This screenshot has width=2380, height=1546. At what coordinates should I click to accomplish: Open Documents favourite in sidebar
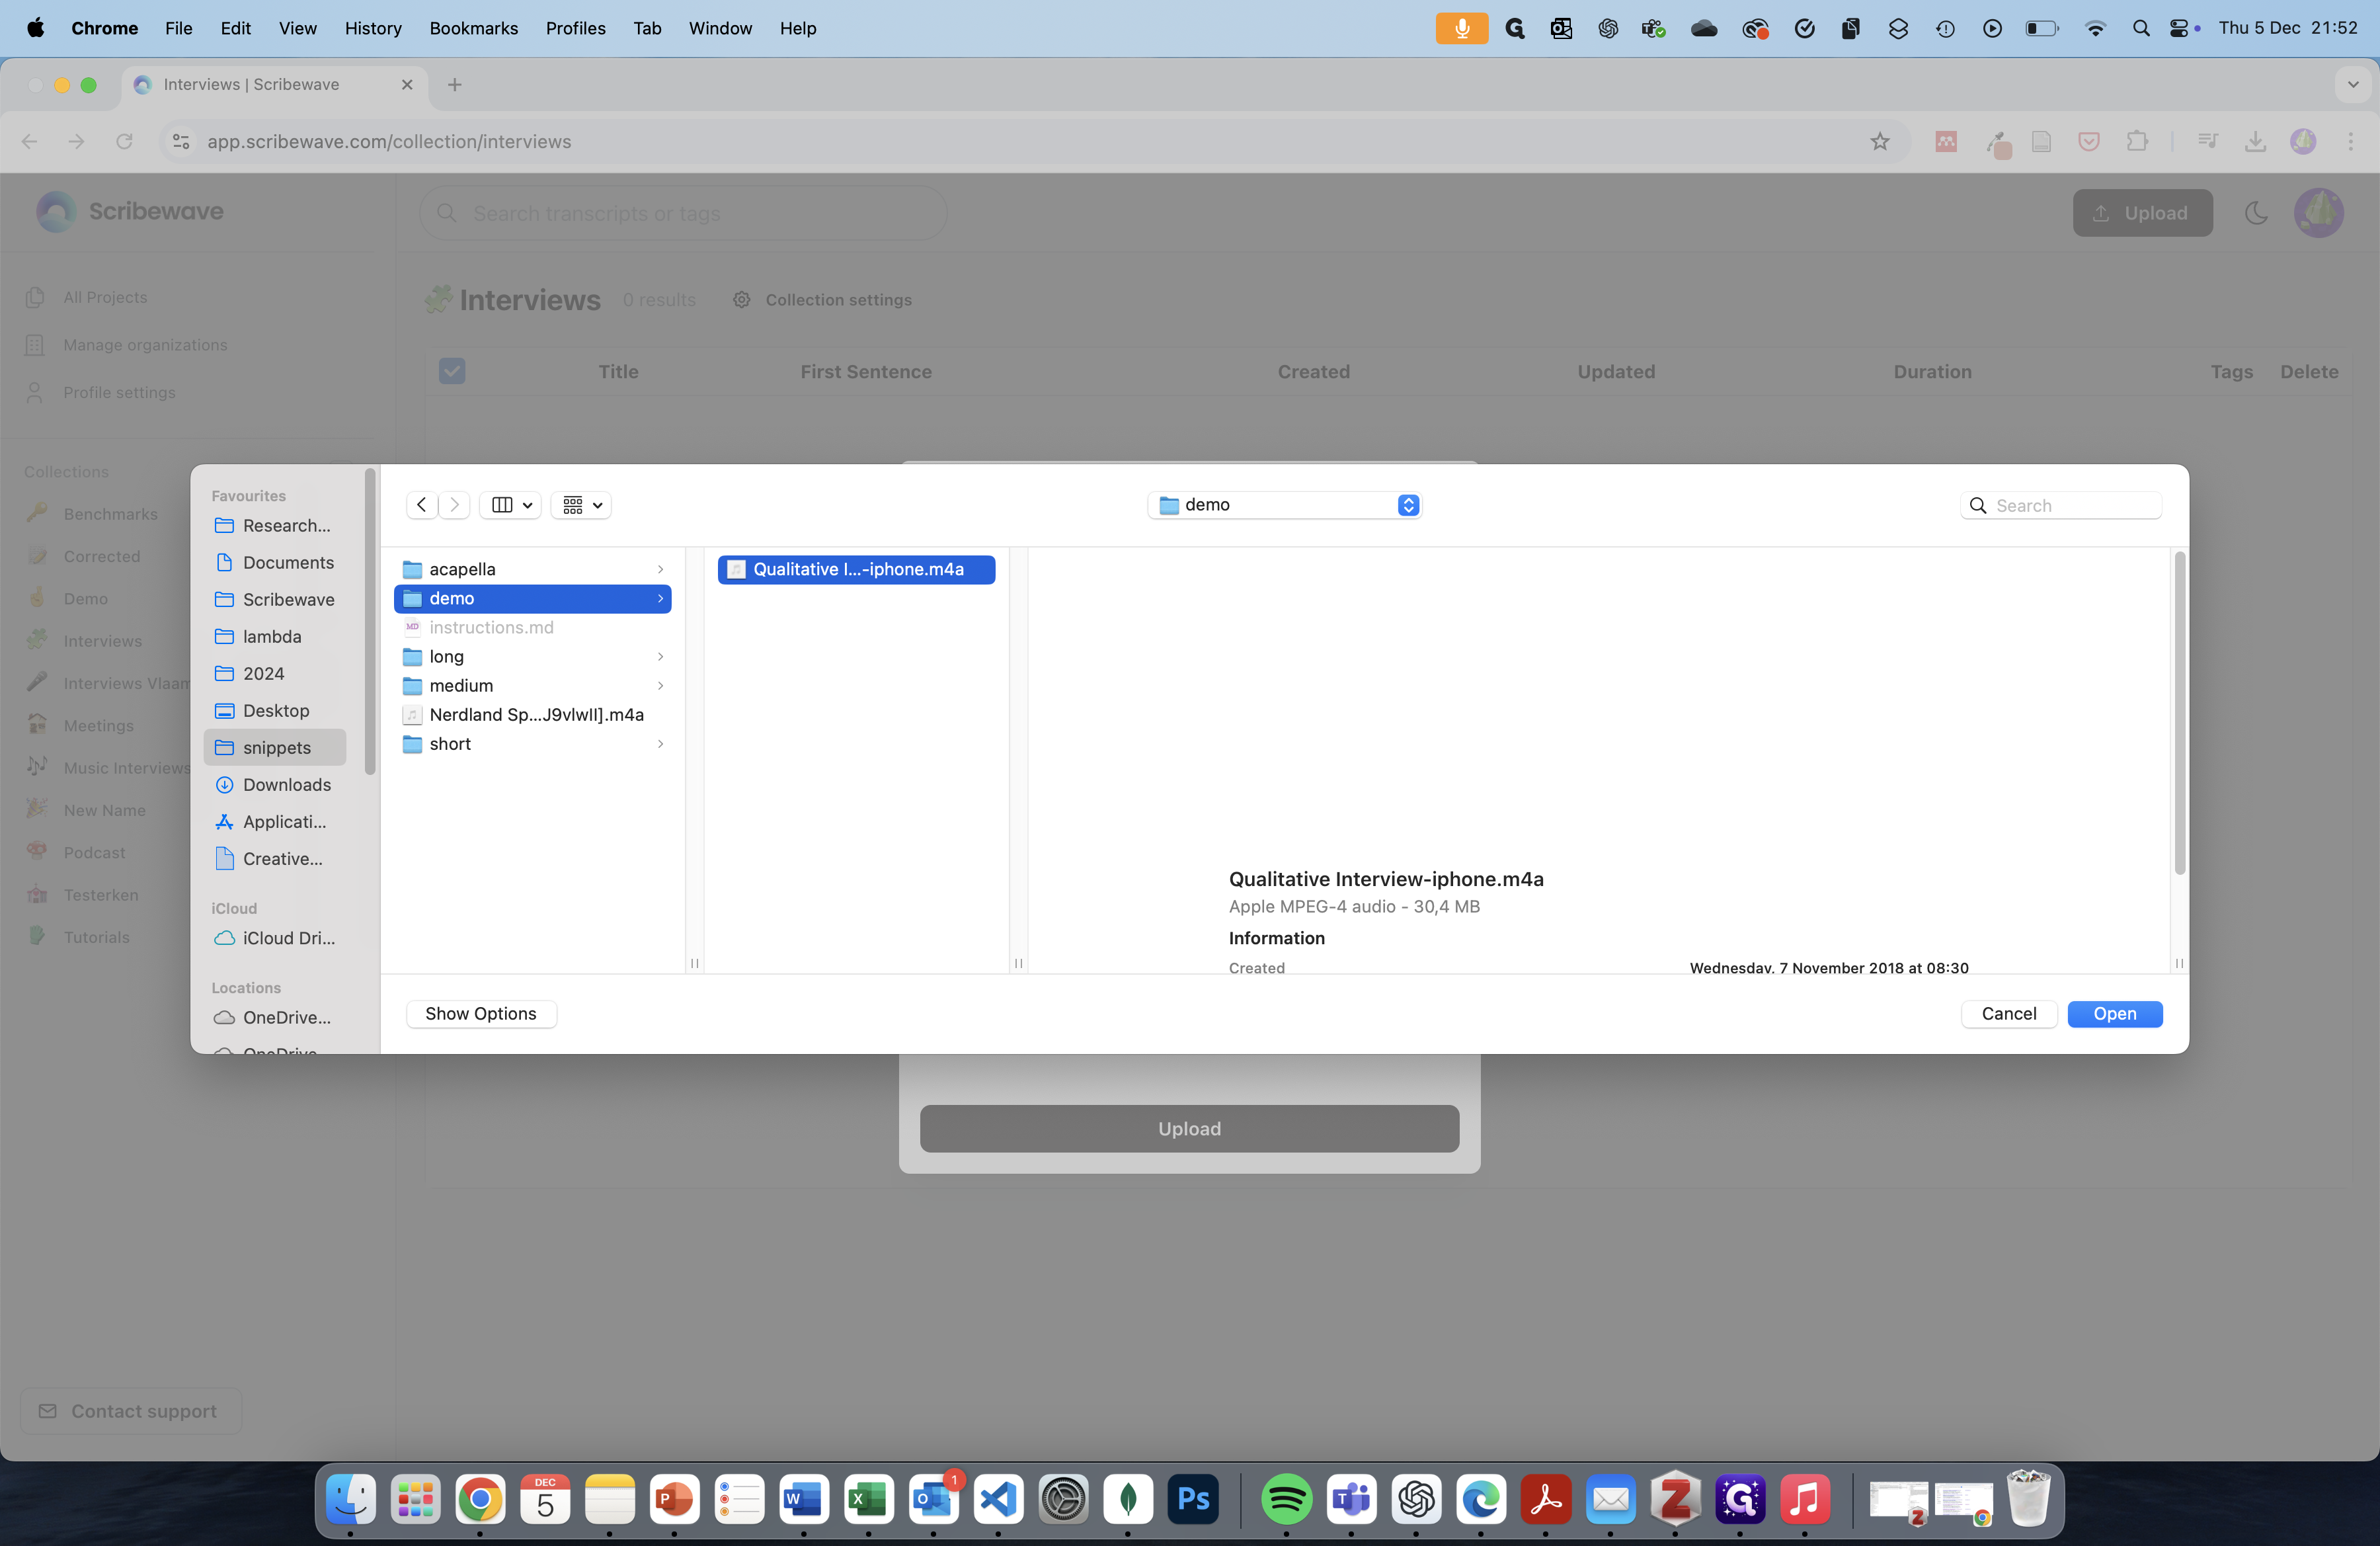click(x=275, y=562)
